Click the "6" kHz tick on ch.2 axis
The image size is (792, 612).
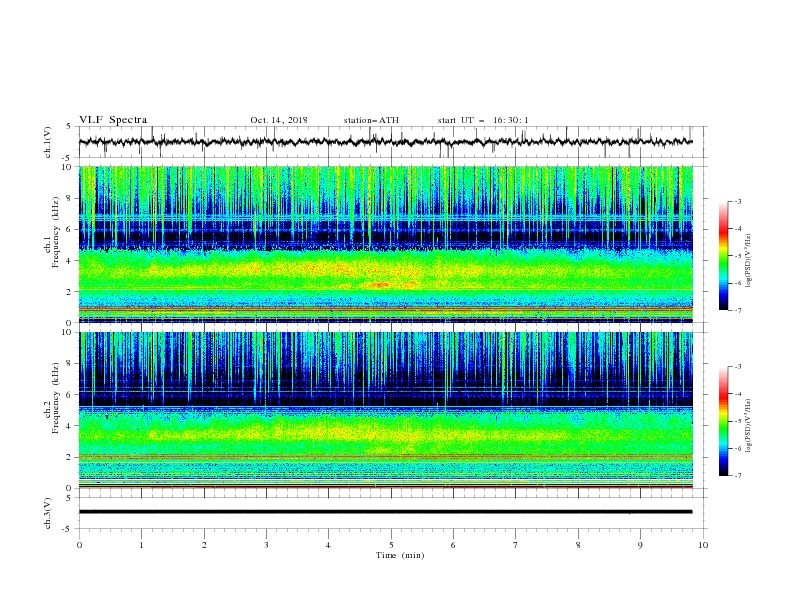tap(70, 394)
